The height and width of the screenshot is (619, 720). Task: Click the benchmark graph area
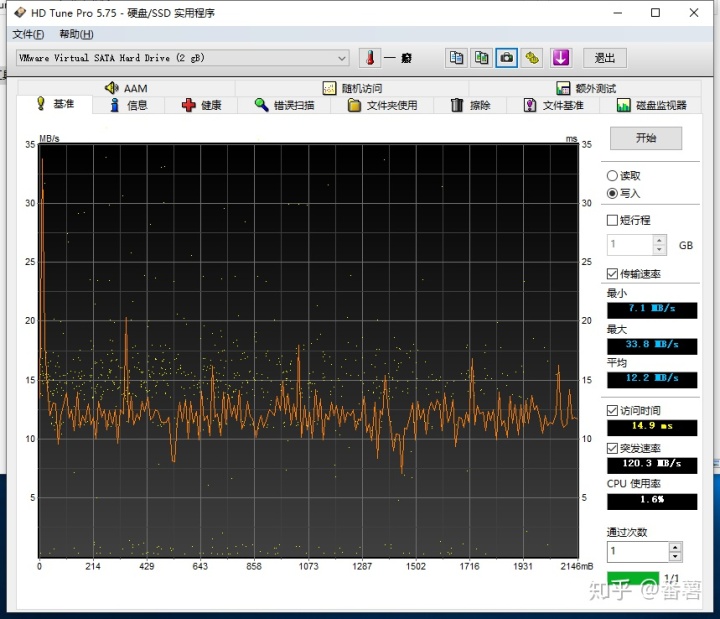point(308,351)
